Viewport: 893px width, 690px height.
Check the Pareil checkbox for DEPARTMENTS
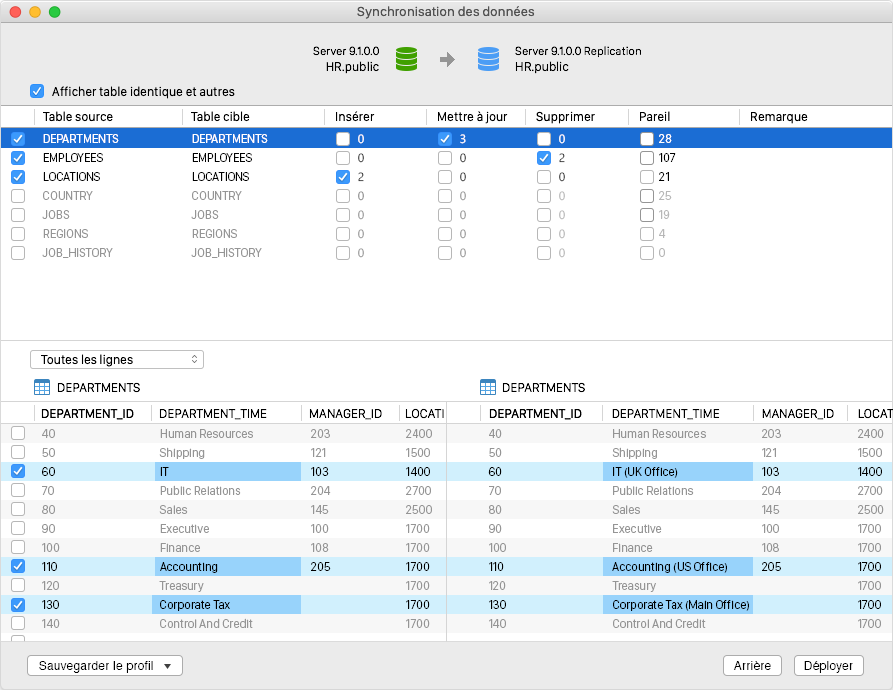tap(647, 139)
